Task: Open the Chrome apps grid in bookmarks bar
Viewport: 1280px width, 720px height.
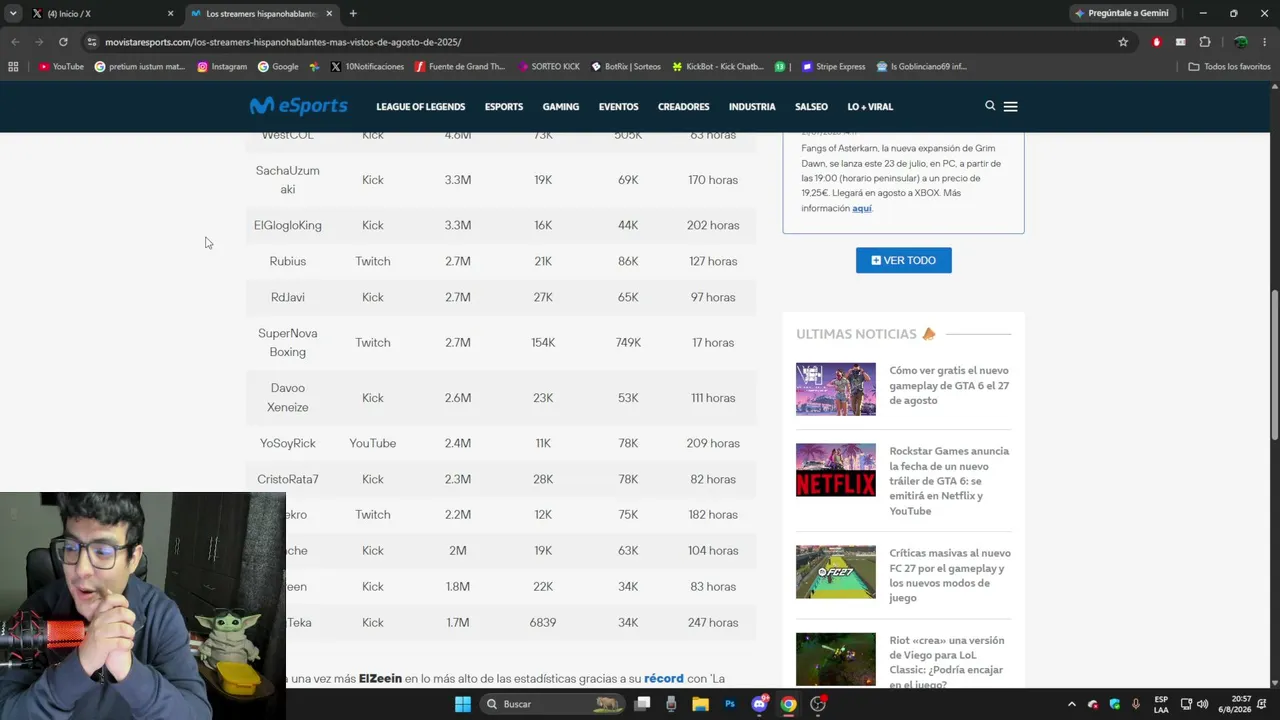Action: [13, 67]
